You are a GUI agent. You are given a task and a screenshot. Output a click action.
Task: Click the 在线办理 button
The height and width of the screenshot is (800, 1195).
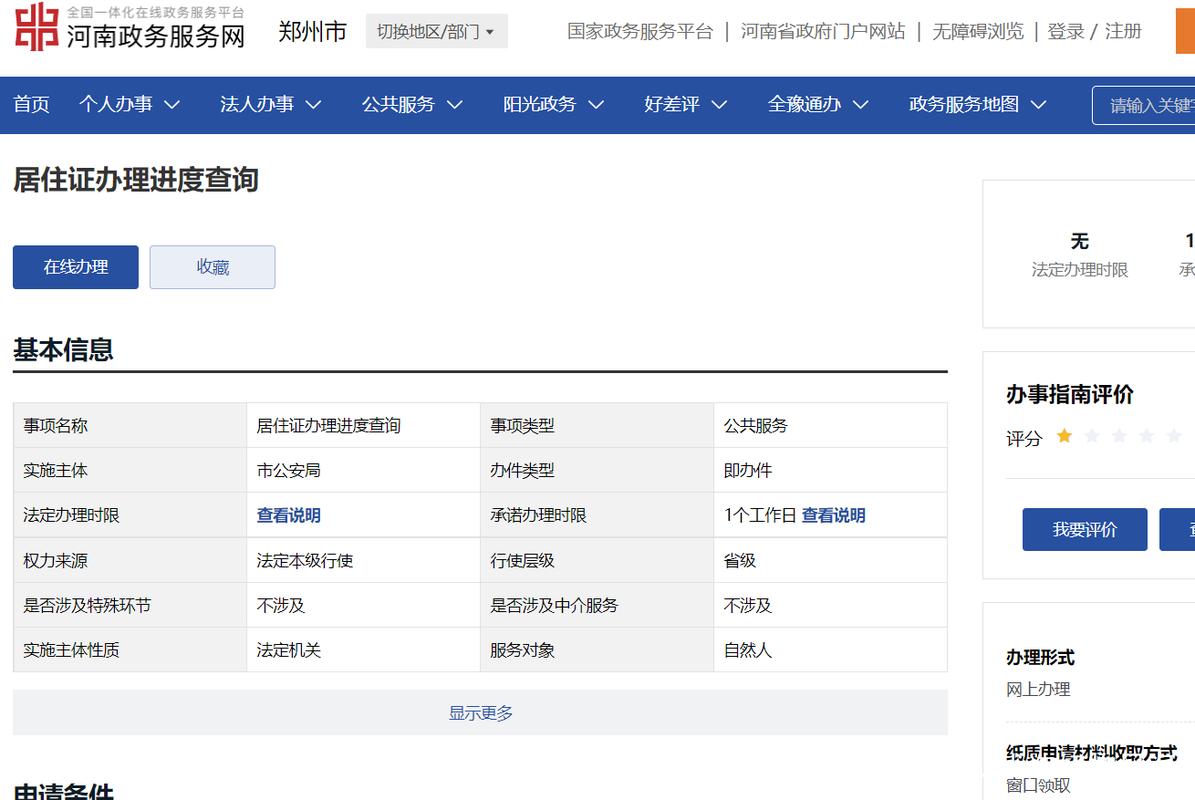(76, 267)
